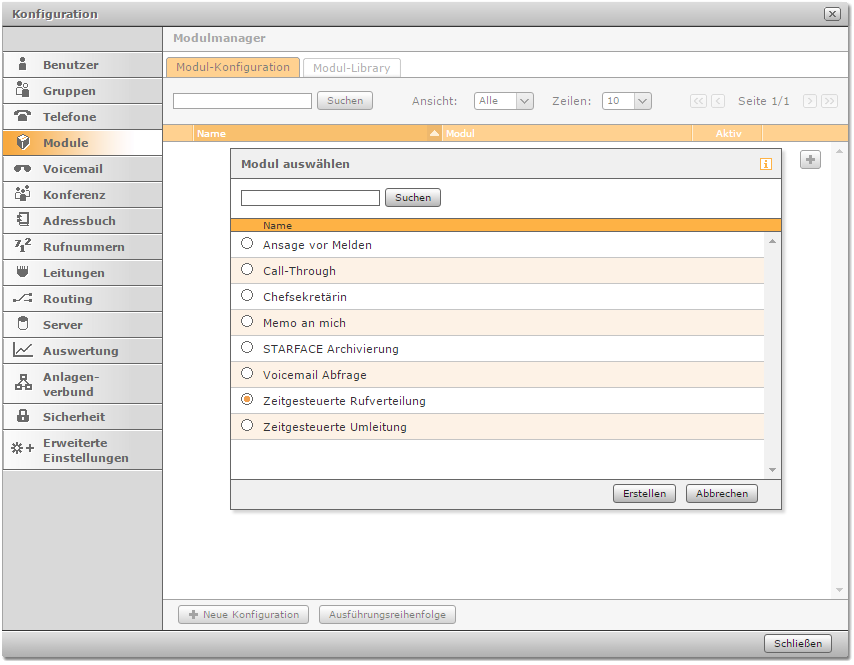Choose the Chefsekretärin module option
Screen dimensions: 854x665
click(x=247, y=296)
